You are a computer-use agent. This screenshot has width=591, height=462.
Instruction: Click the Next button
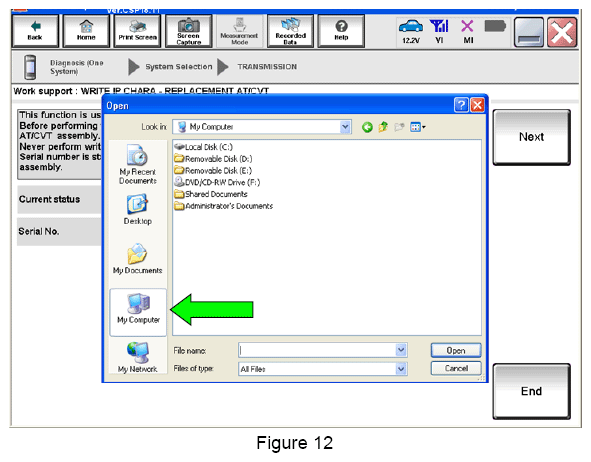coord(531,137)
